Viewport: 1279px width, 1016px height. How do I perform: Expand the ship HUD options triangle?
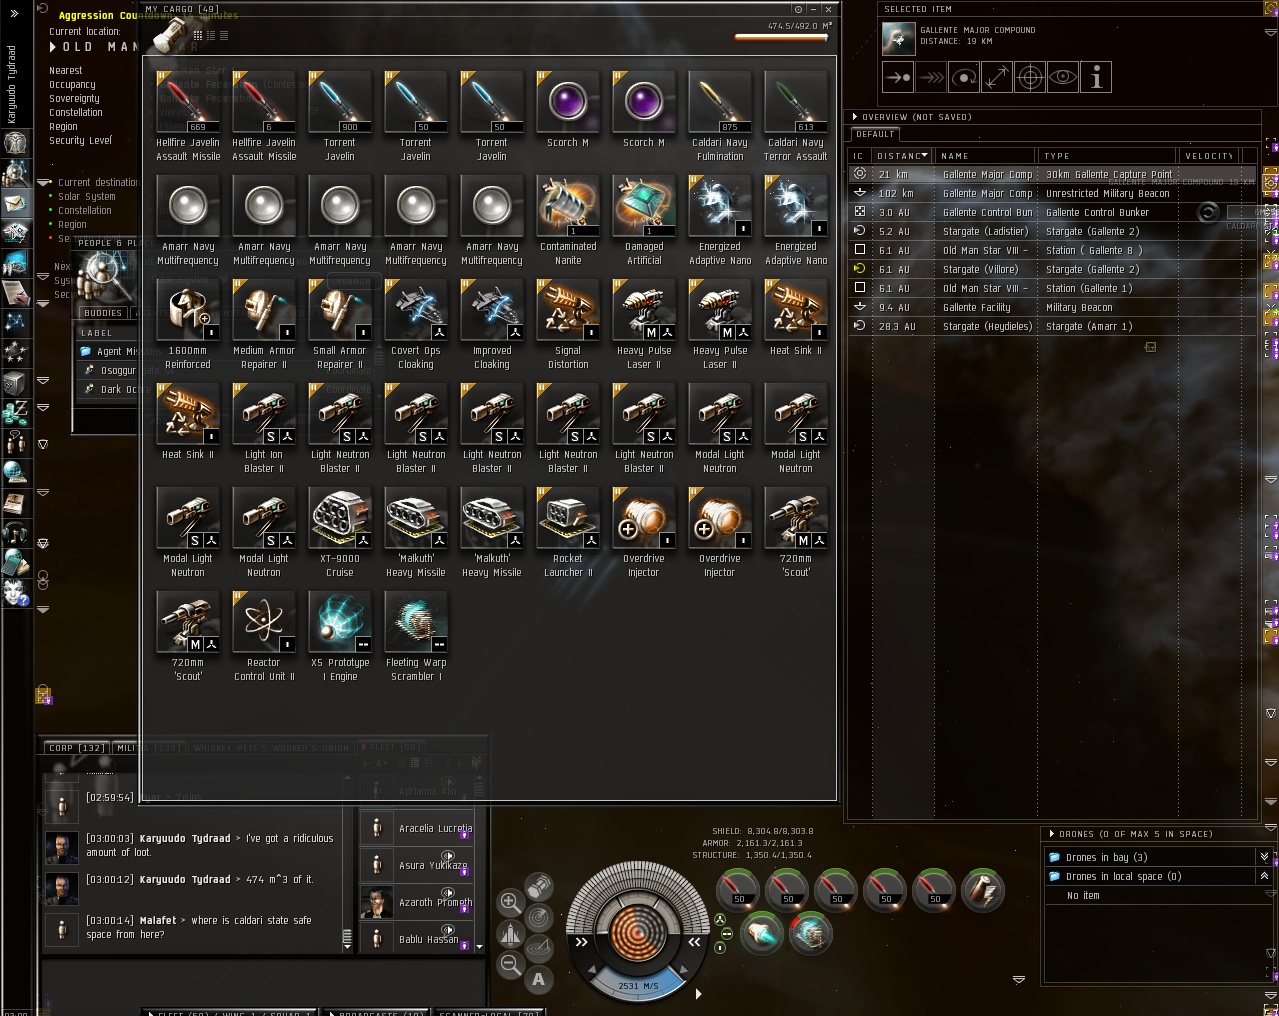pyautogui.click(x=698, y=994)
